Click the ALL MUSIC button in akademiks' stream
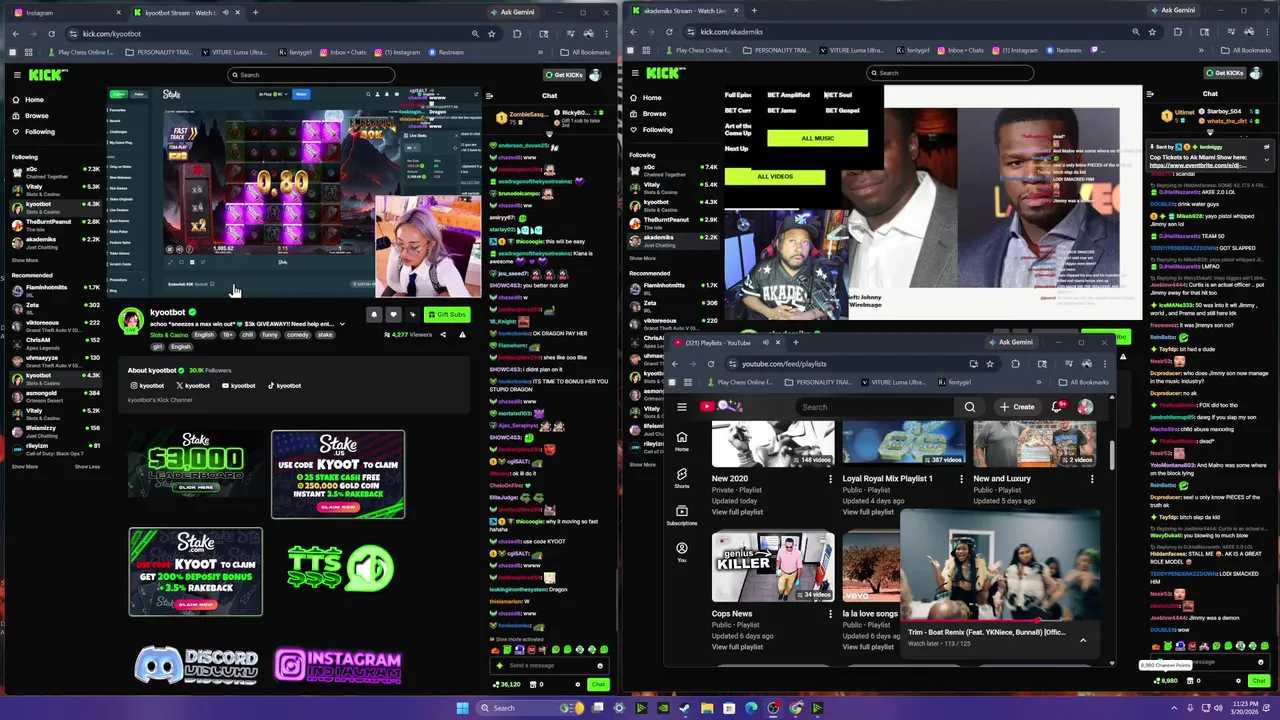 pos(817,138)
